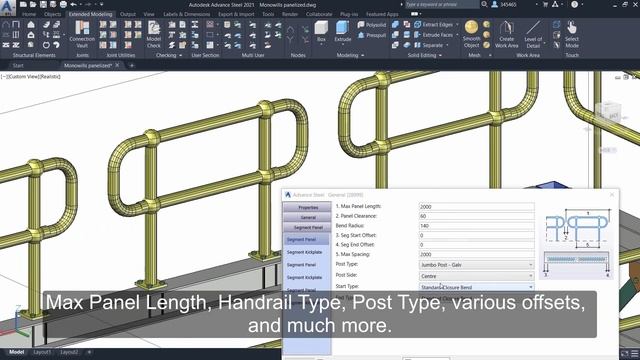This screenshot has height=360, width=640.
Task: Click the Panel Clearance field showing 60
Action: click(476, 216)
